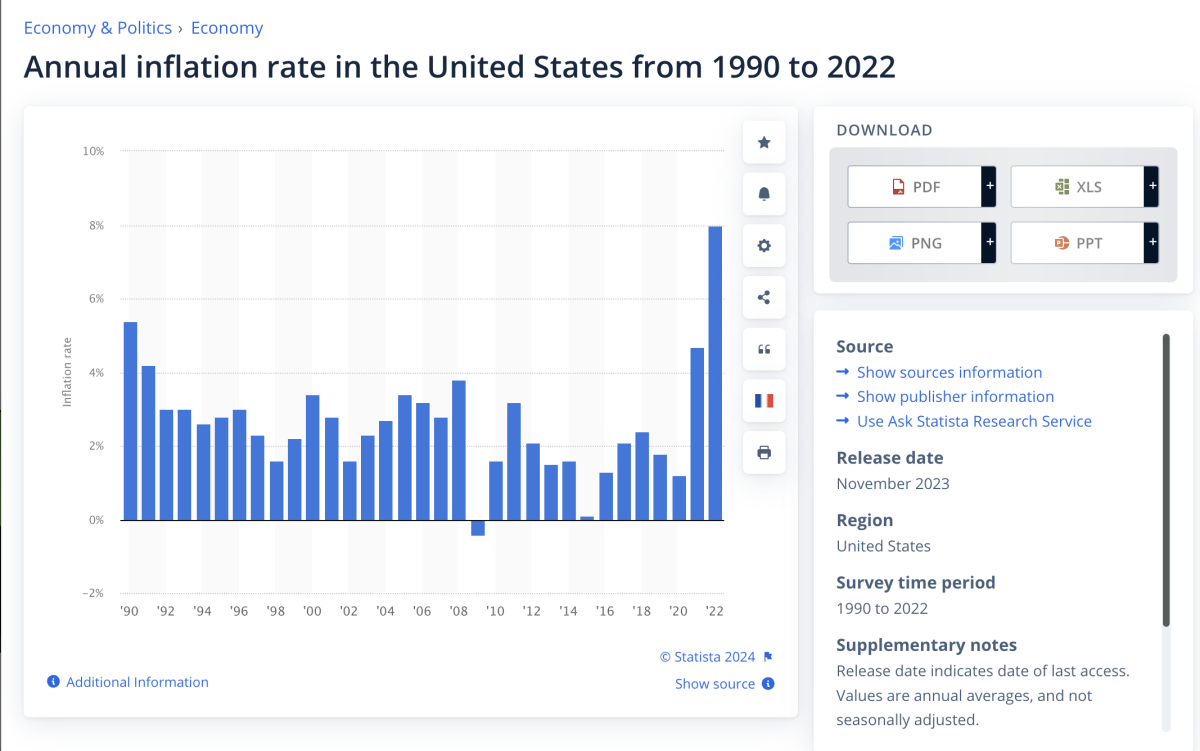Open the Economy & Politics breadcrumb
Viewport: 1200px width, 751px height.
[97, 28]
